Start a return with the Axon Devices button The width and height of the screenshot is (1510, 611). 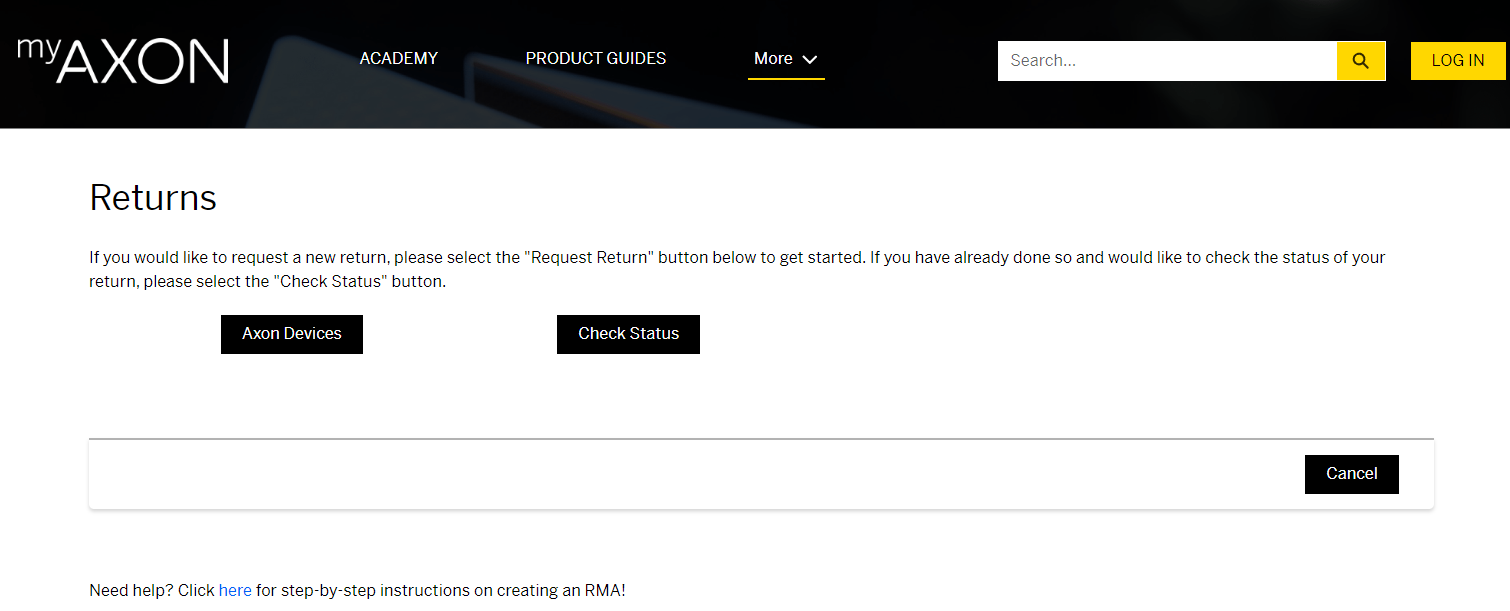[x=291, y=333]
